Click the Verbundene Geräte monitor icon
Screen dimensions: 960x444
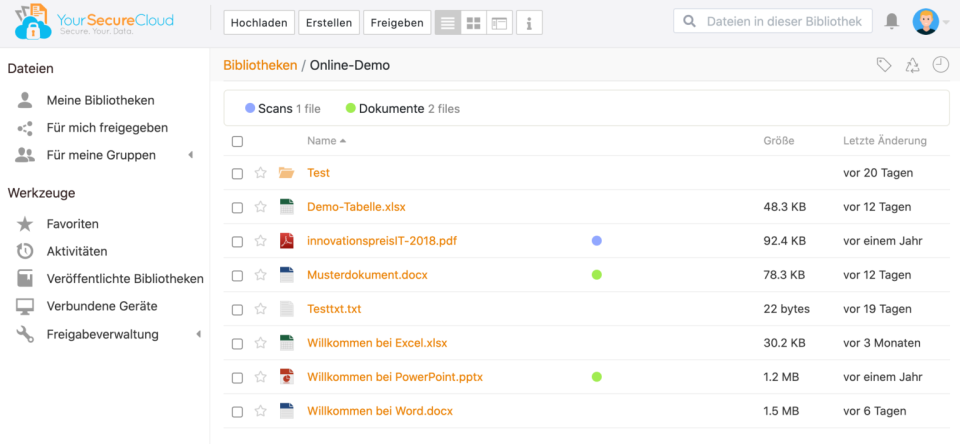pos(24,306)
